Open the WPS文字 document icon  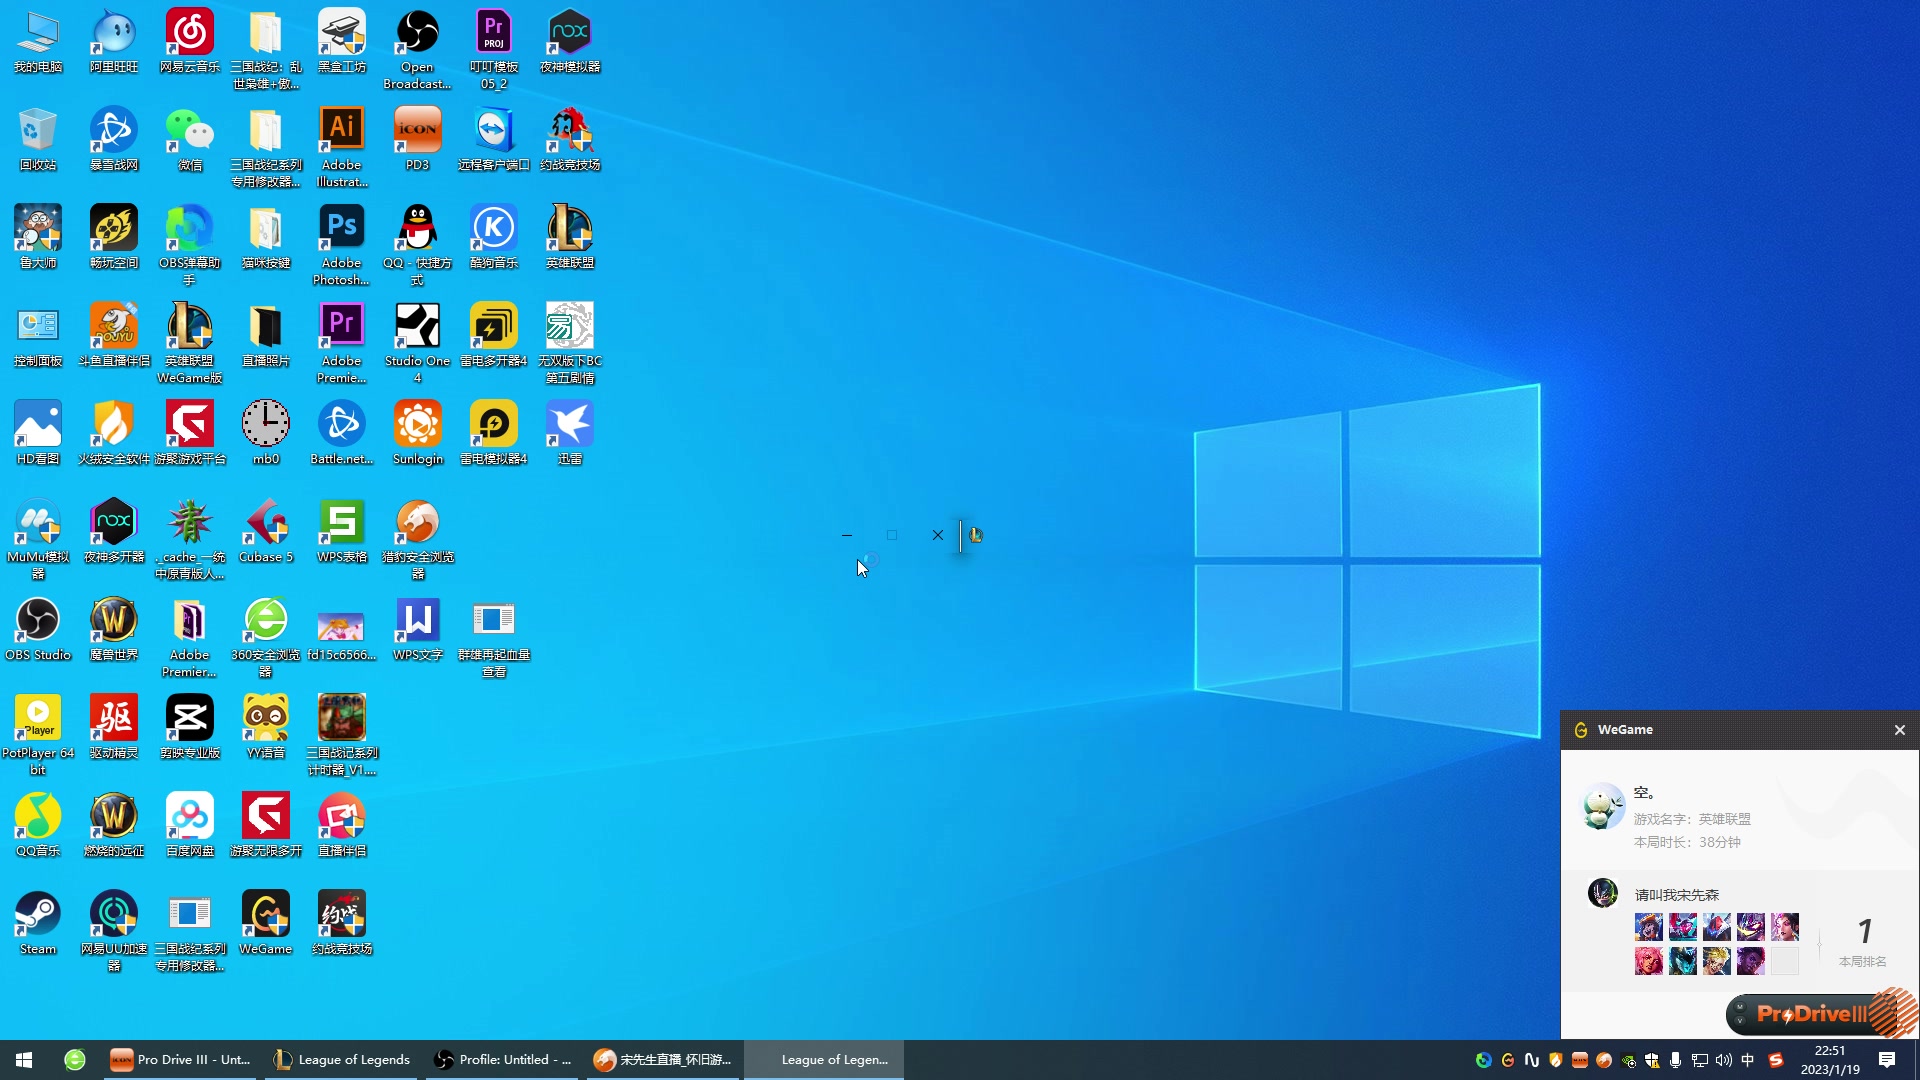[417, 620]
